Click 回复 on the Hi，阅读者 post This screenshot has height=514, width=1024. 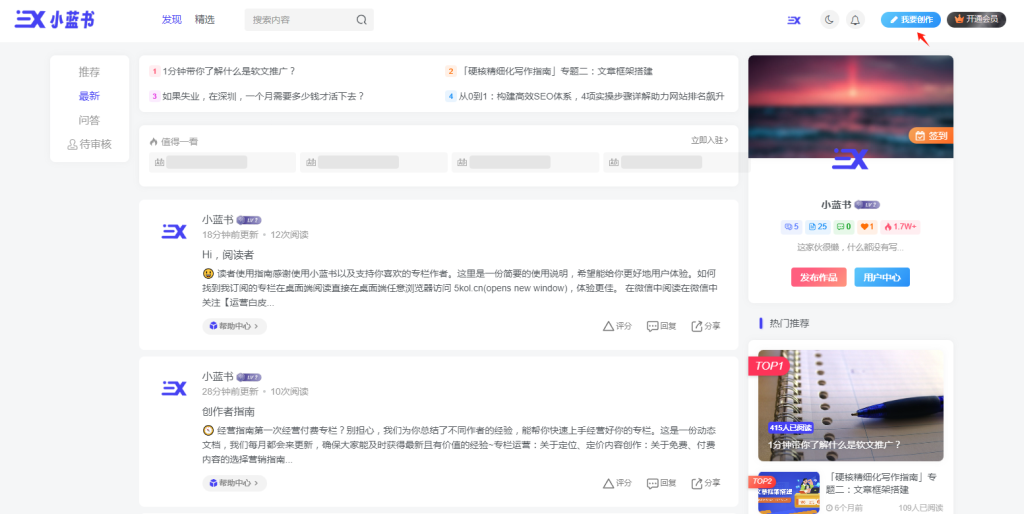pyautogui.click(x=662, y=326)
